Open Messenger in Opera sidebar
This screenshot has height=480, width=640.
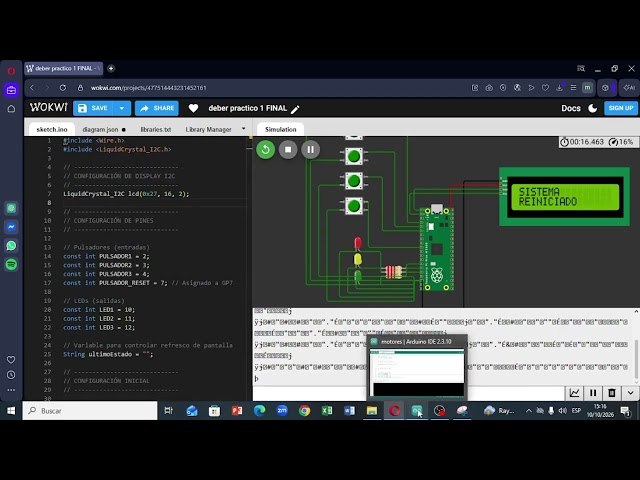click(x=11, y=227)
